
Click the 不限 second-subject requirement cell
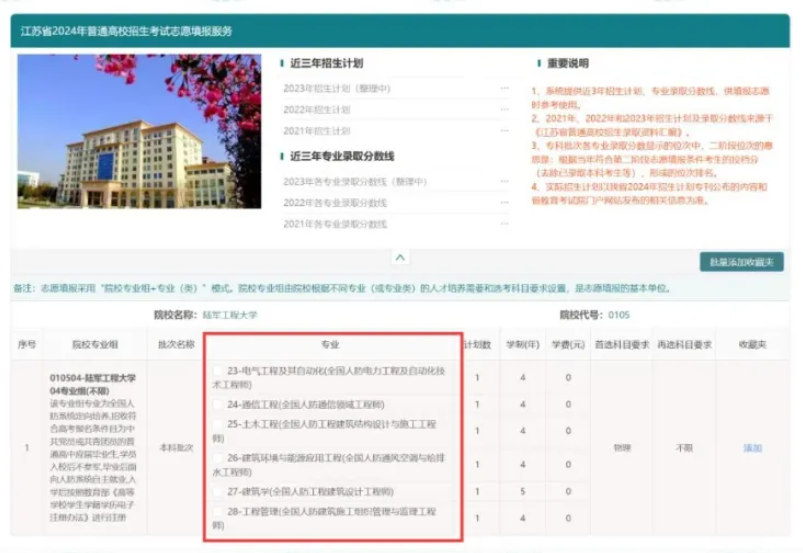685,448
